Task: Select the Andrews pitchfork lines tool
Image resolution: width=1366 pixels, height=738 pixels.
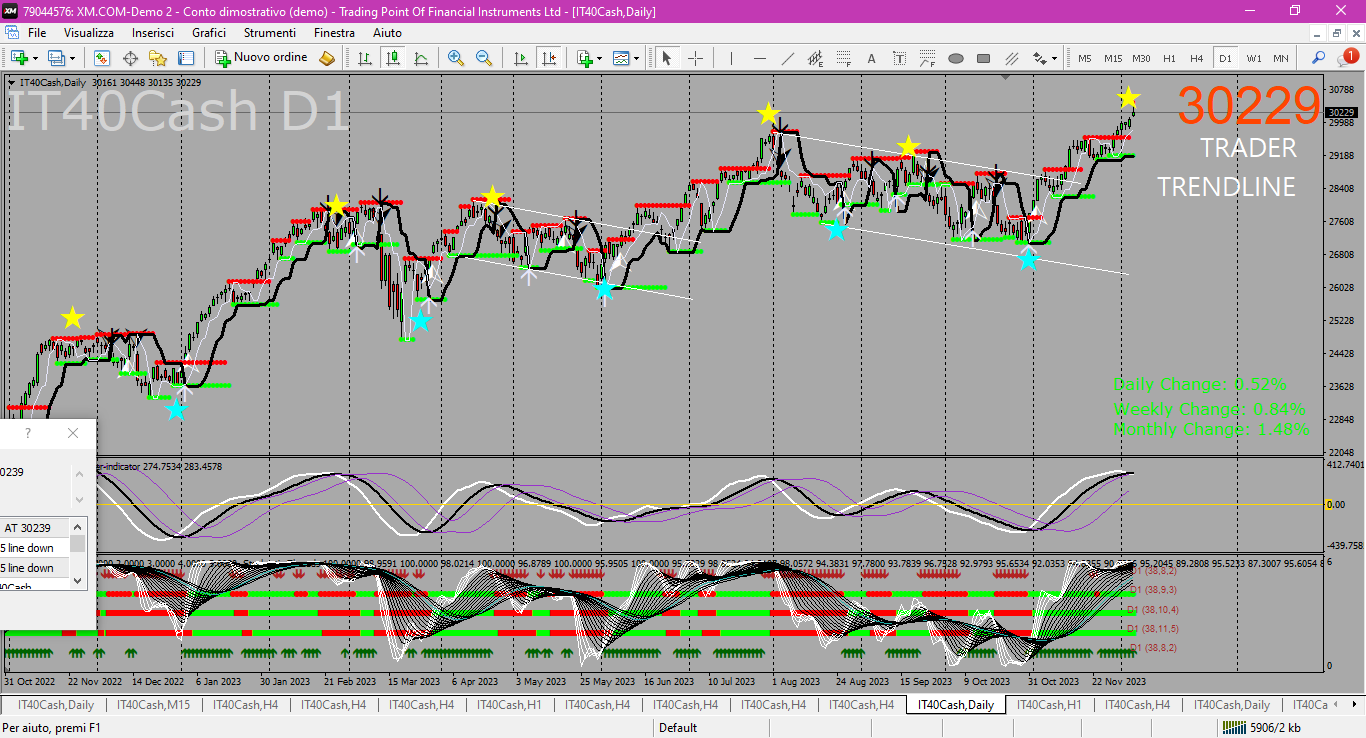Action: pyautogui.click(x=1011, y=58)
